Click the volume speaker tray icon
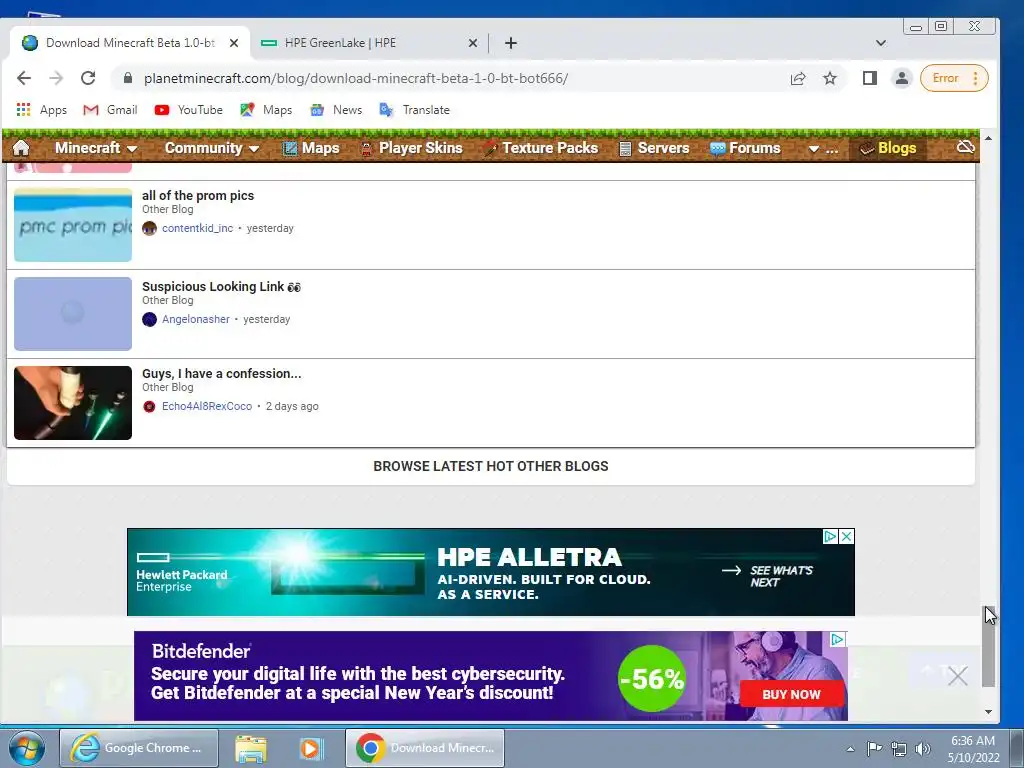The width and height of the screenshot is (1024, 768). point(923,749)
